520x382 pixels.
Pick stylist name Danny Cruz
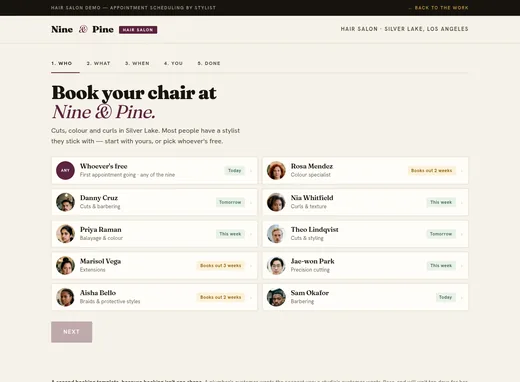tap(99, 198)
